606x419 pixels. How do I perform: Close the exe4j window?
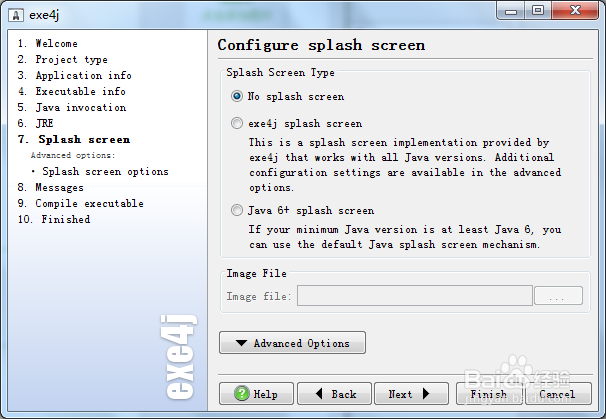tap(575, 11)
